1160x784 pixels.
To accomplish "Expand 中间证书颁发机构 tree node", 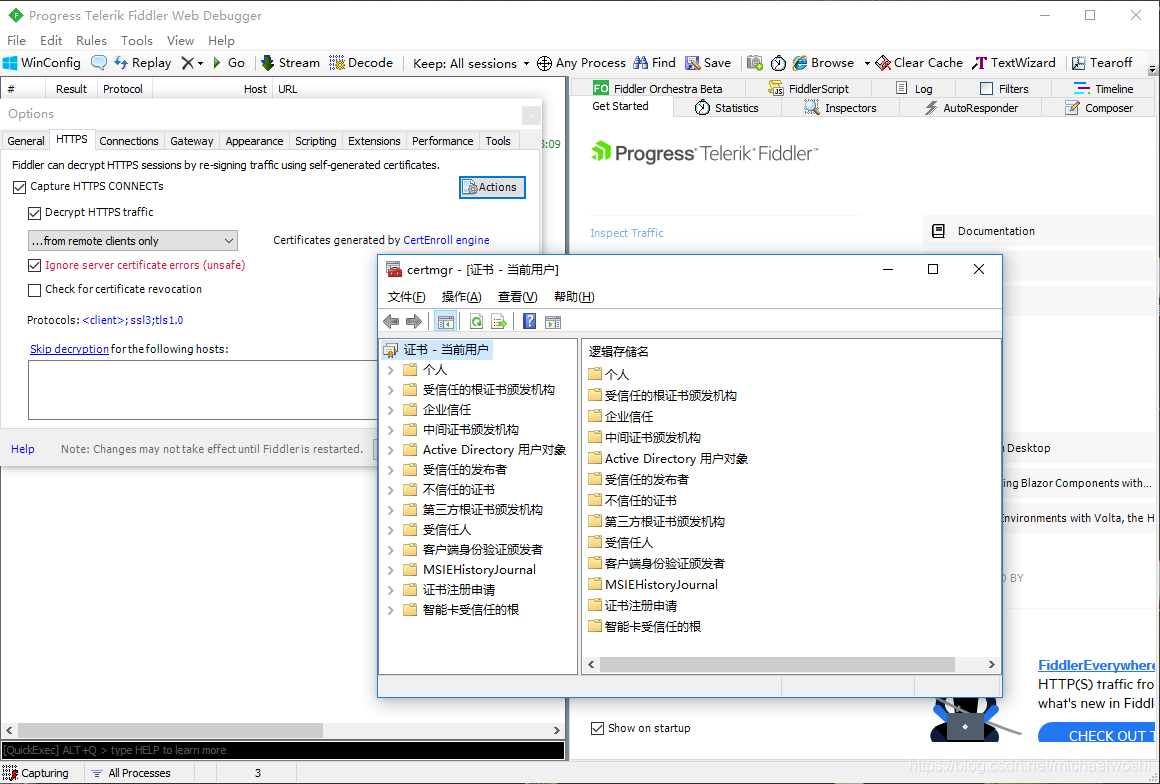I will pyautogui.click(x=391, y=430).
